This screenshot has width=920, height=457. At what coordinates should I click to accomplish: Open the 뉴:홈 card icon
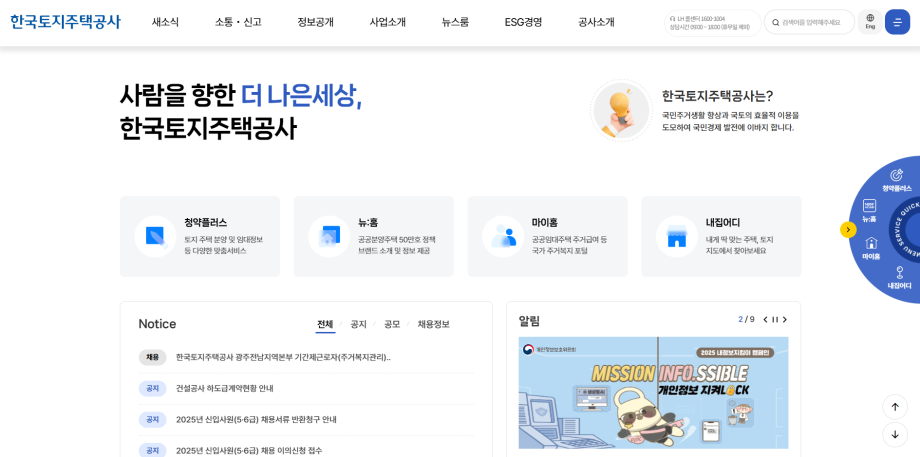[329, 236]
